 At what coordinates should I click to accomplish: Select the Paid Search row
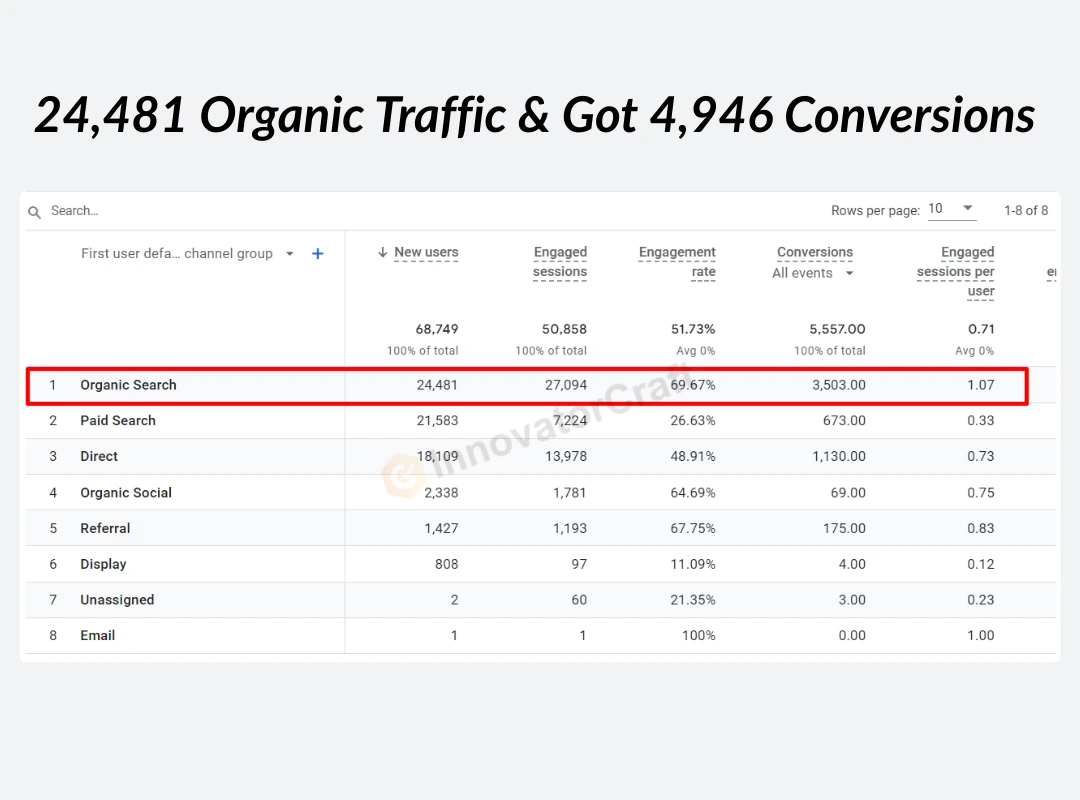tap(118, 421)
